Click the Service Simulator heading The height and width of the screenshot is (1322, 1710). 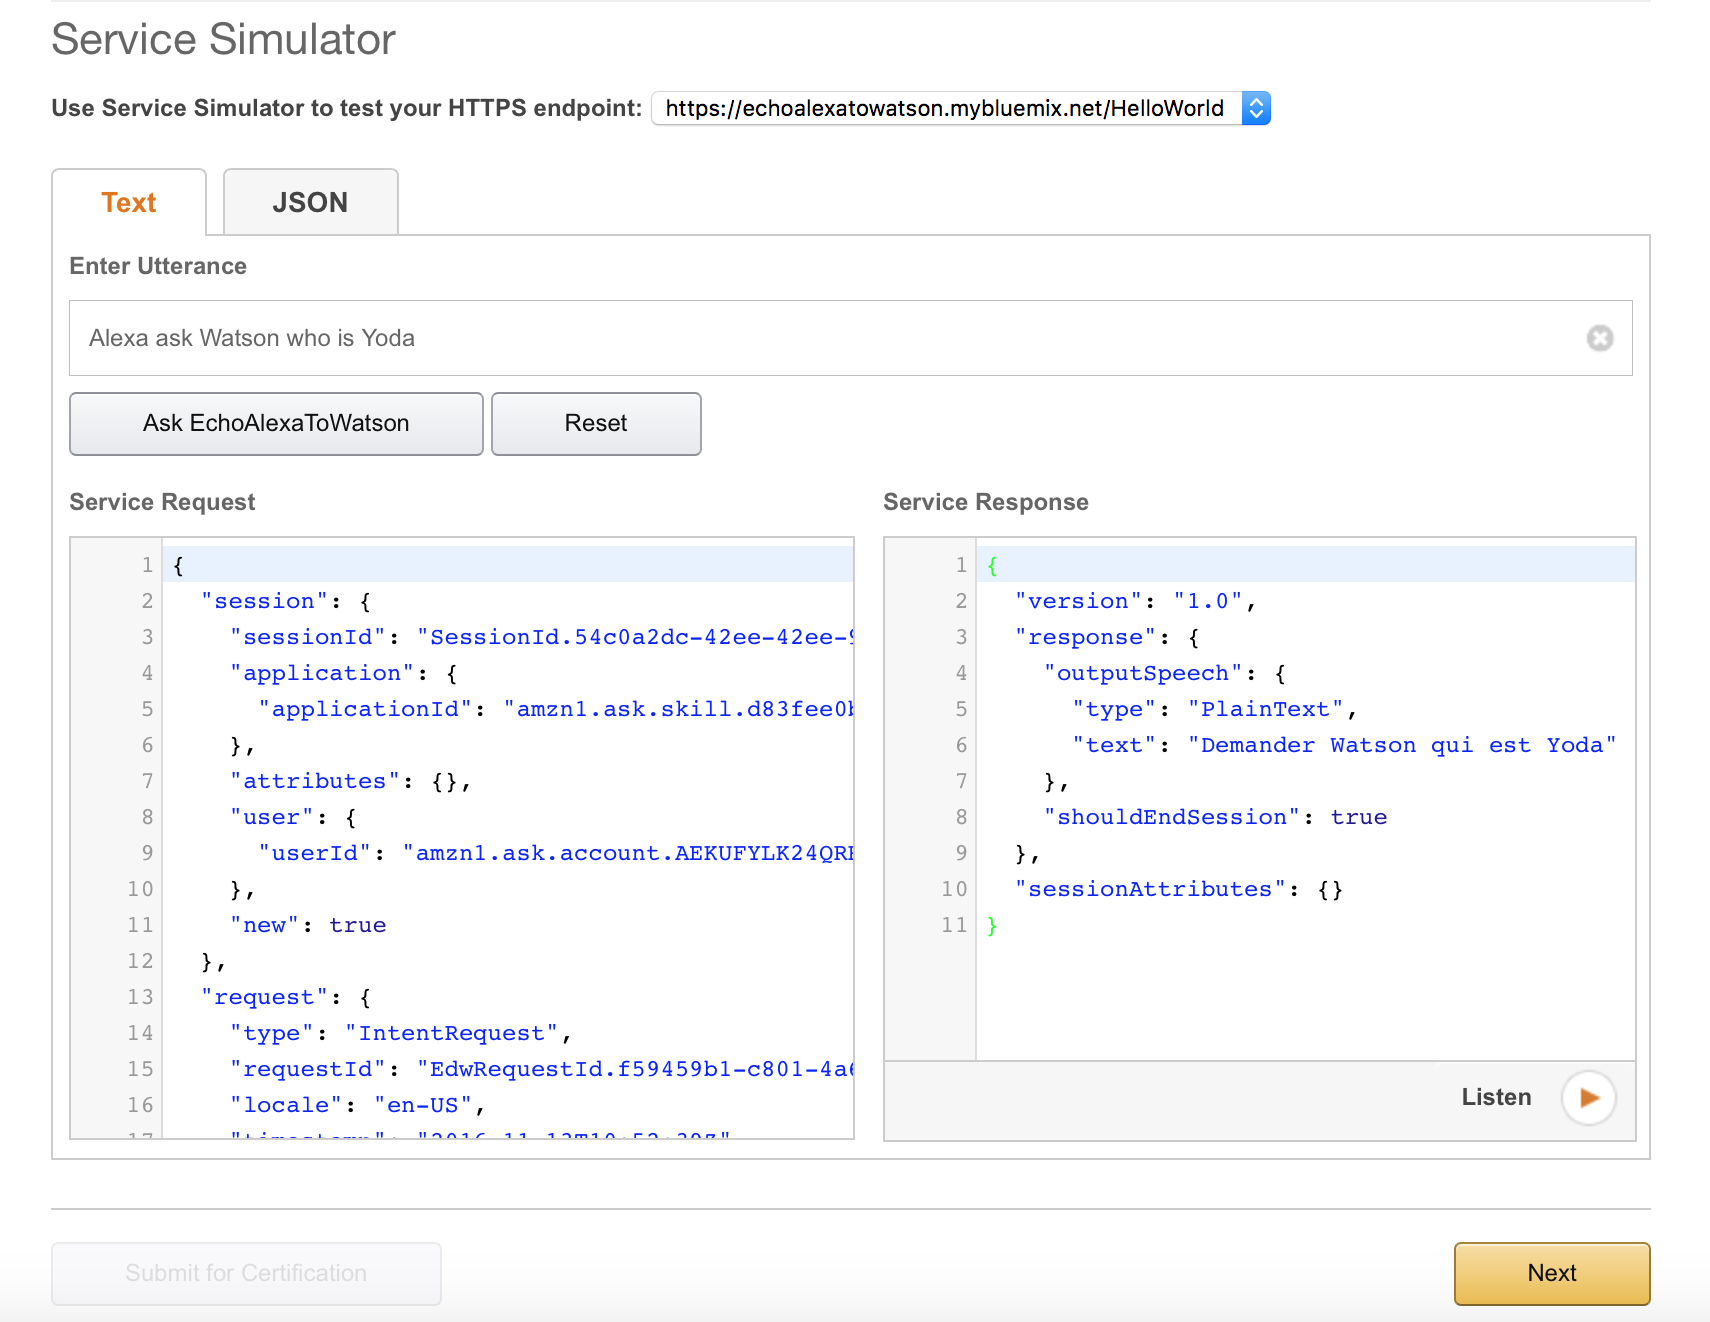[224, 40]
